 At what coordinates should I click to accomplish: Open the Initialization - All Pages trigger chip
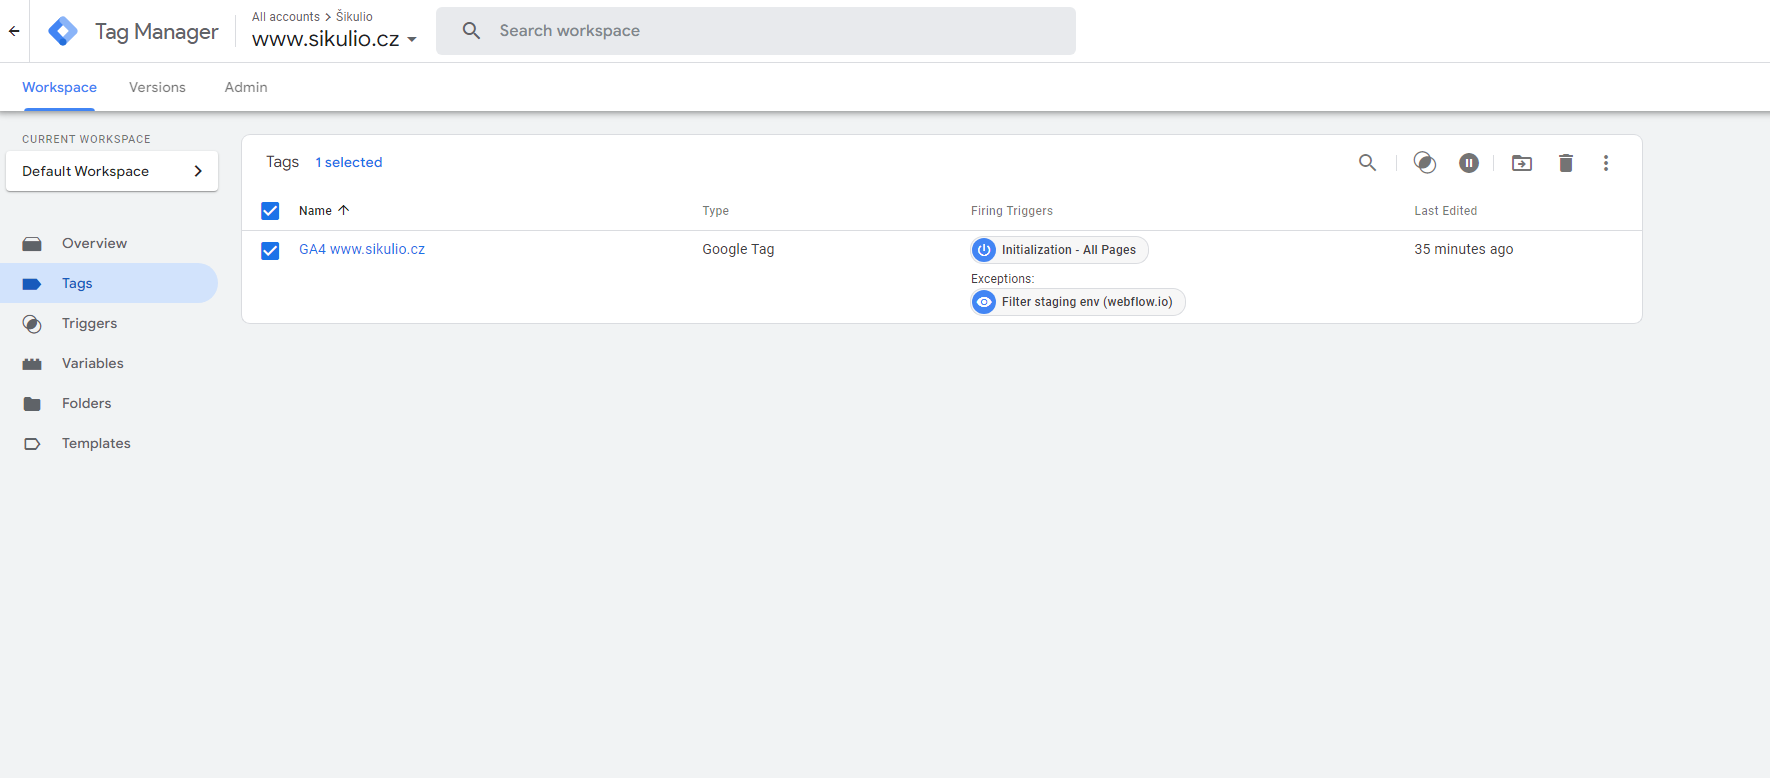1059,250
